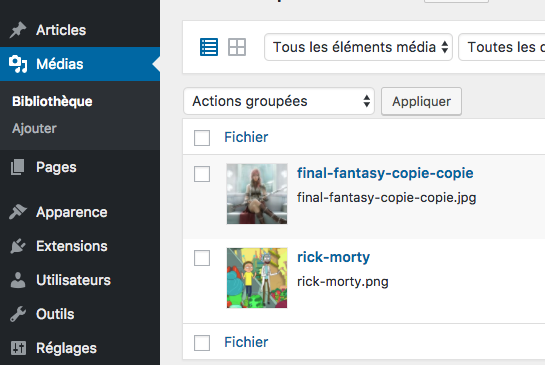This screenshot has height=365, width=545.
Task: Toggle select-all checkbox in header Fichier row
Action: pos(202,138)
